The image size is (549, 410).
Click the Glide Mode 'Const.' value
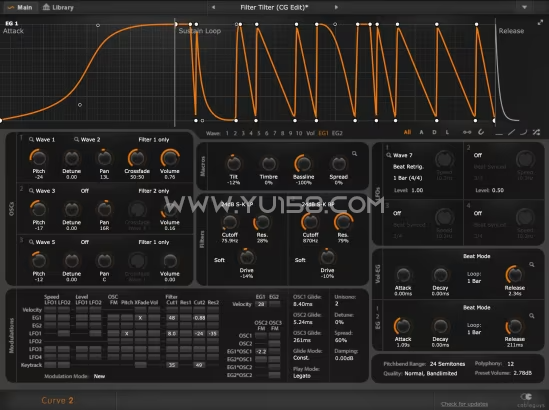pyautogui.click(x=301, y=358)
